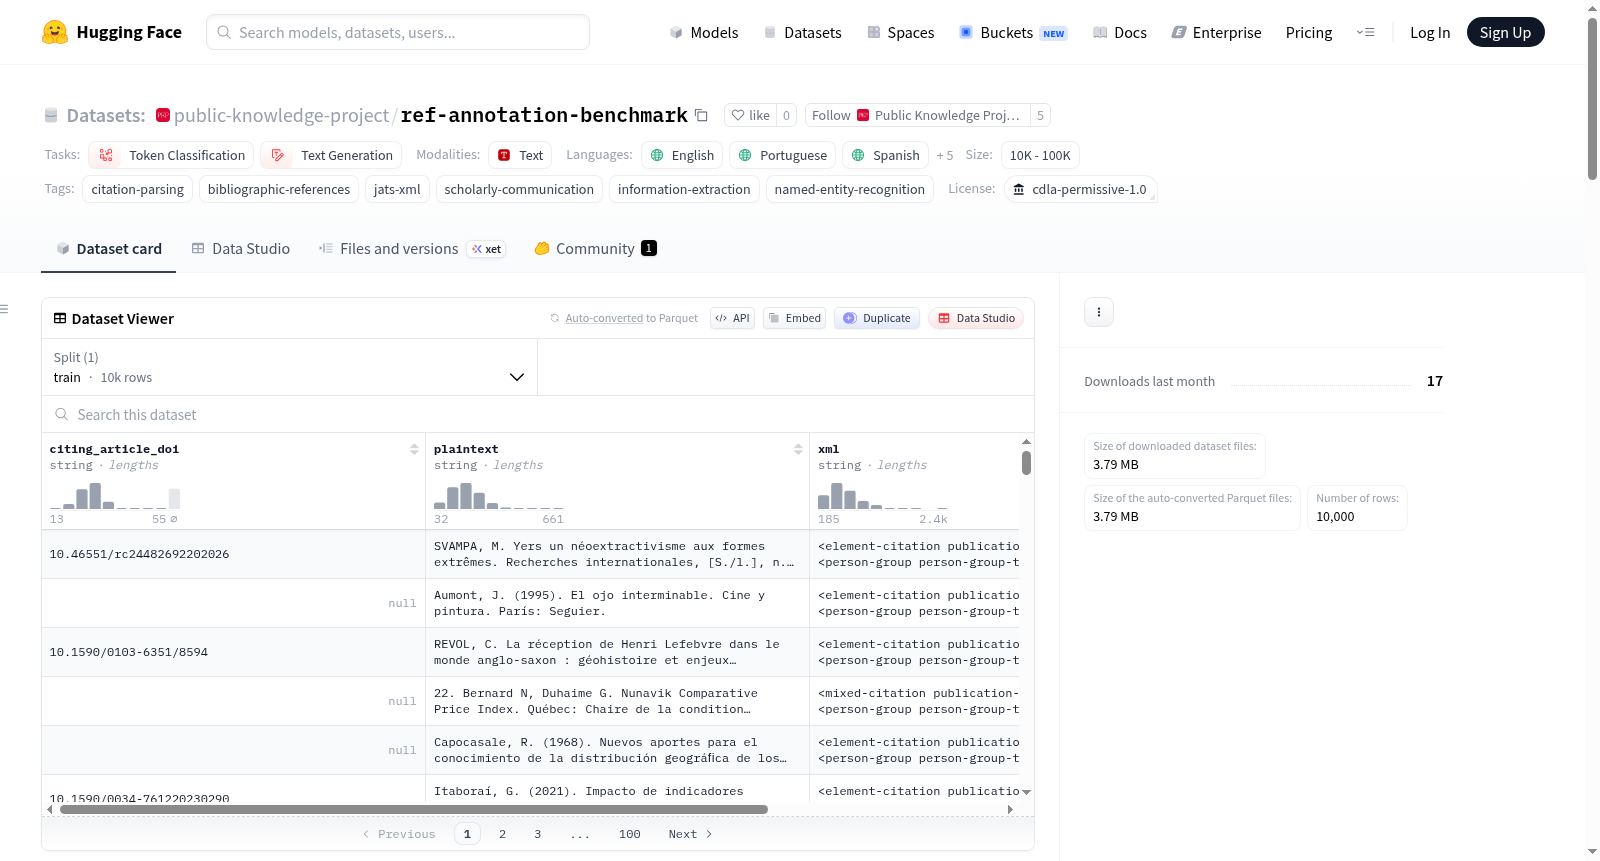The image size is (1600, 861).
Task: Open Data Studio from viewer header
Action: click(x=975, y=318)
